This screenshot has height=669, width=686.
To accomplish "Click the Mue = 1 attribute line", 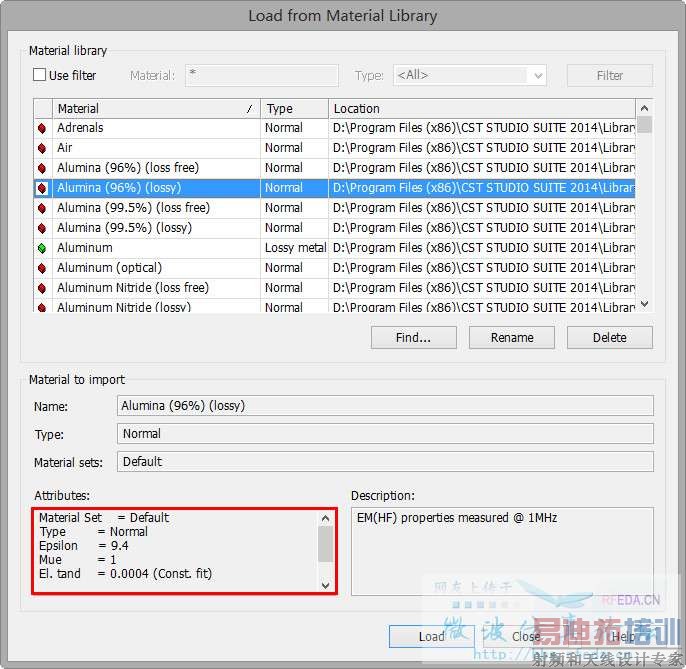I will 77,560.
